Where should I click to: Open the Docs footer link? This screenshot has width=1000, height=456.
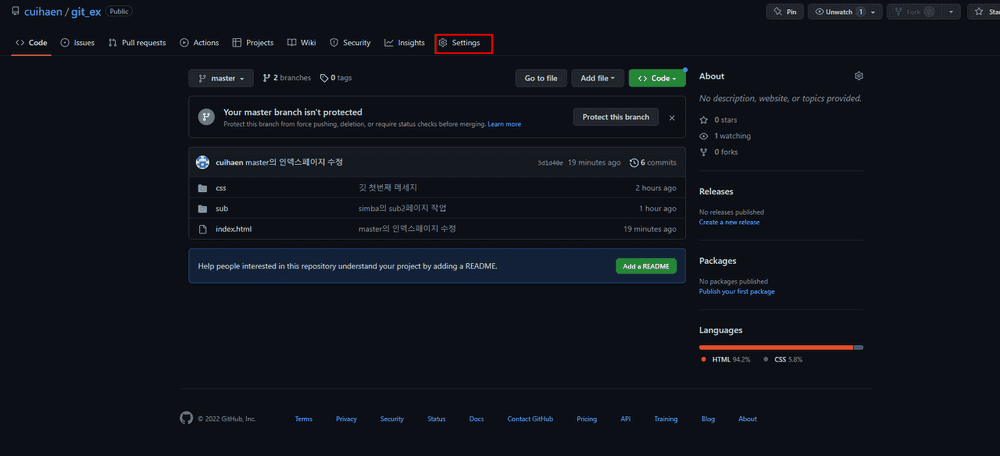tap(476, 419)
